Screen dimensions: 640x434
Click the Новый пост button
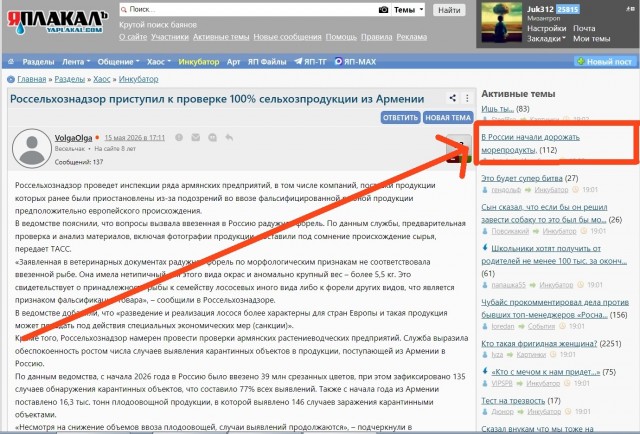tap(605, 62)
